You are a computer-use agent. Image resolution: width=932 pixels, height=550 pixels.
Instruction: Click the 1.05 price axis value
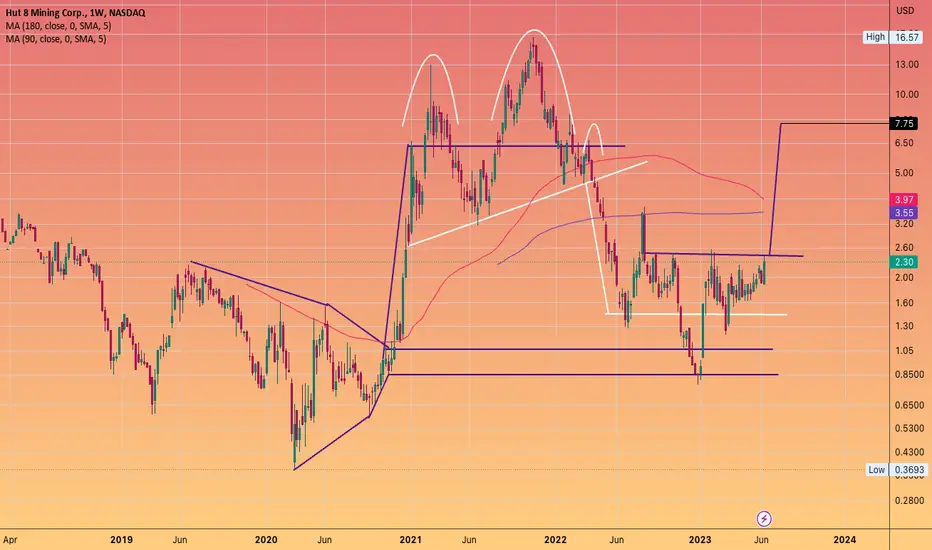[x=904, y=350]
